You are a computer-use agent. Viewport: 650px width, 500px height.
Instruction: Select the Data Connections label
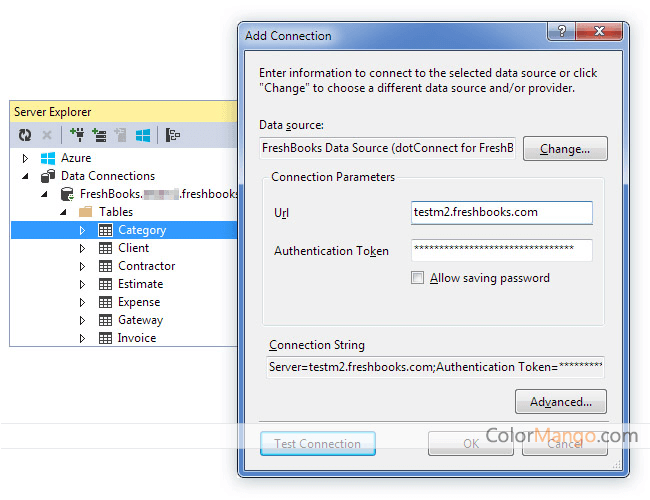108,176
